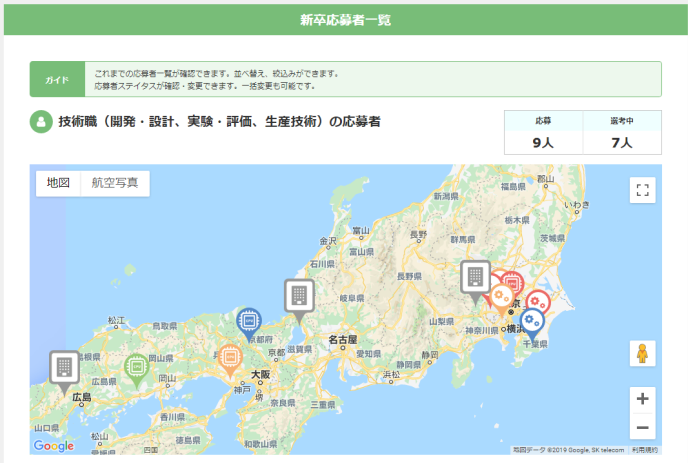Click the orange gear pin over Tokyo

point(502,298)
